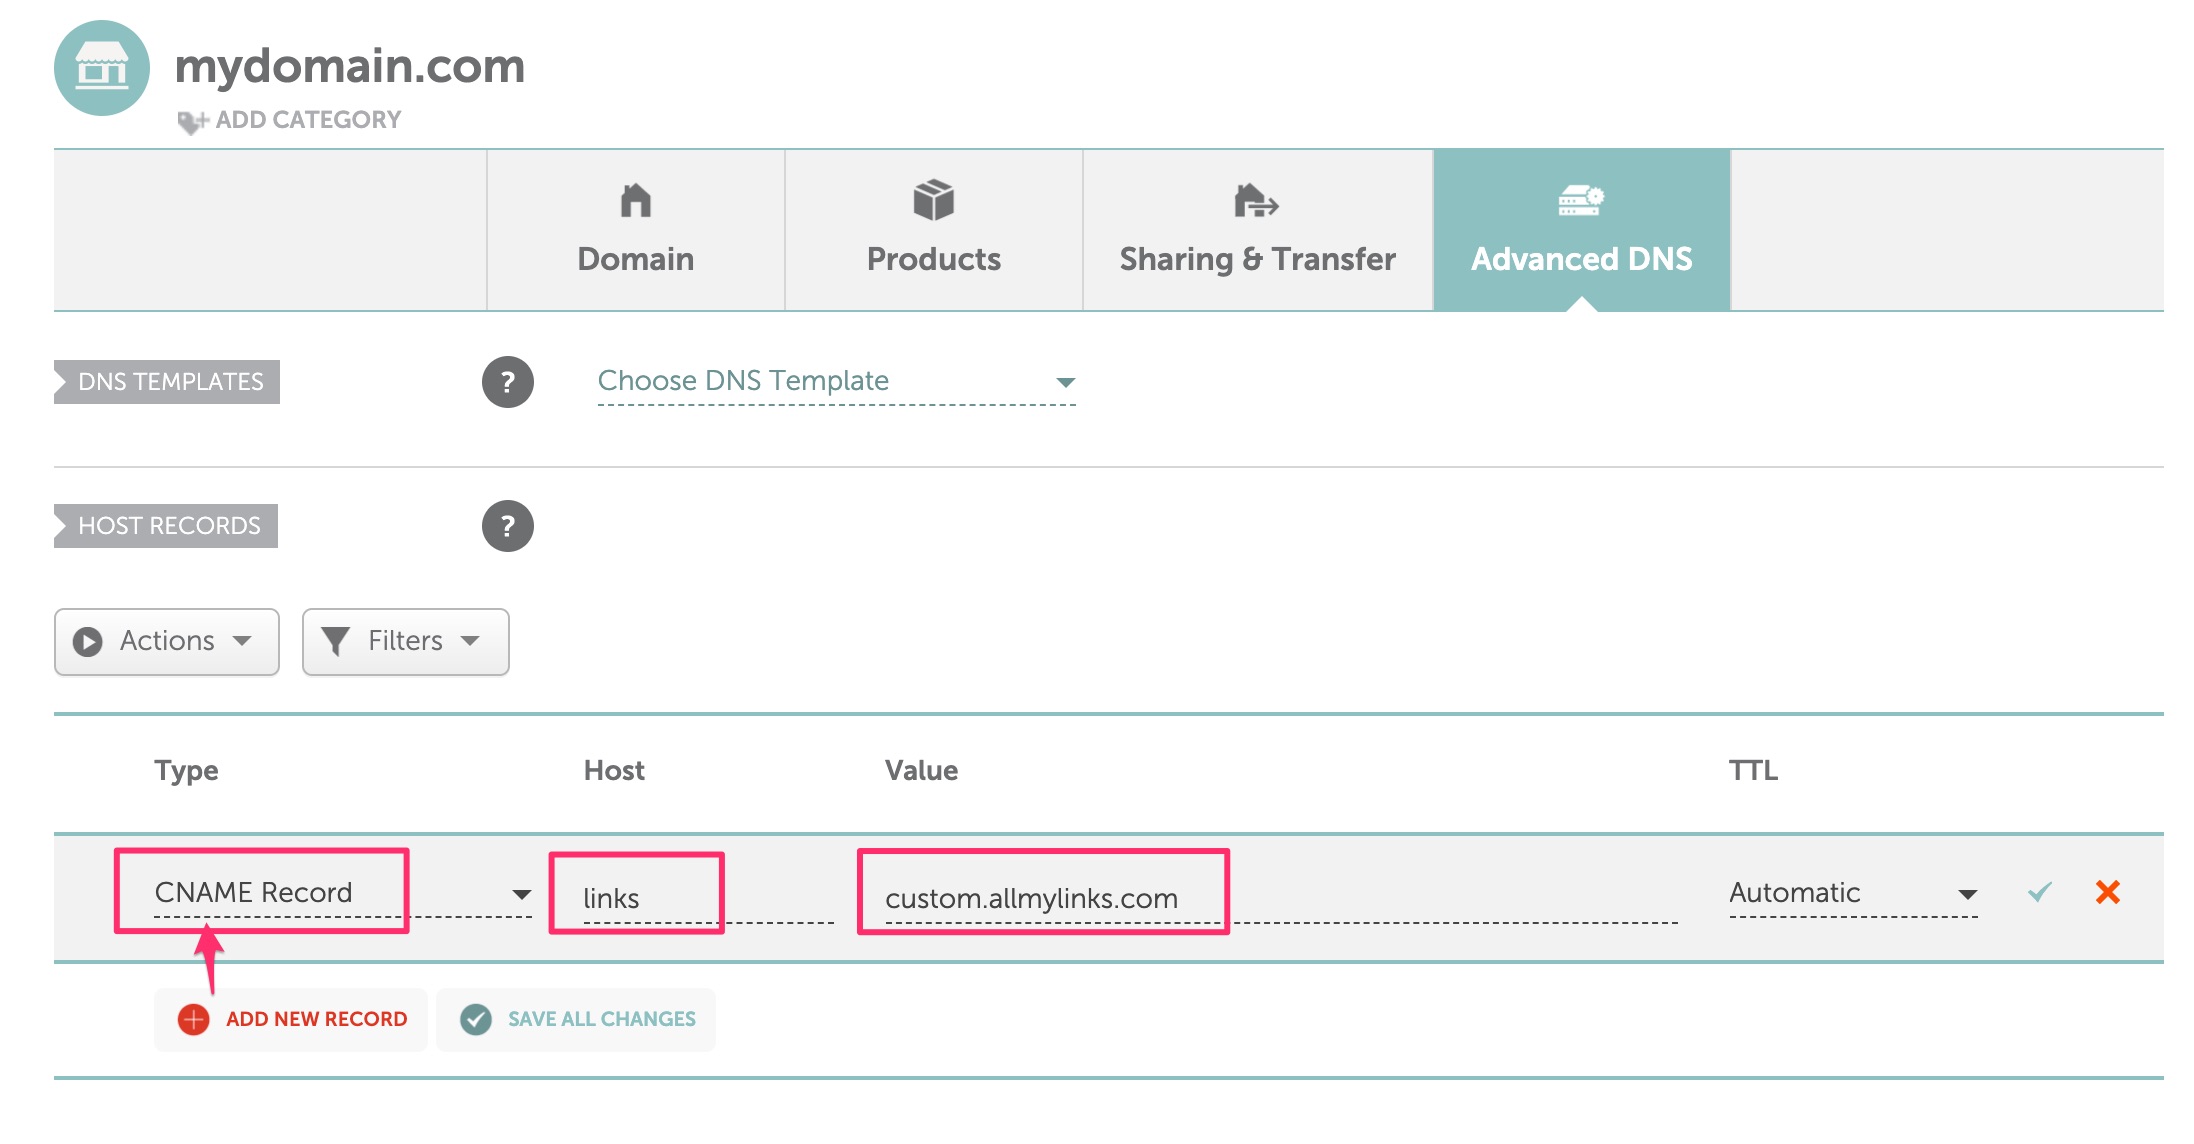Click the house icon in Domain tab
2194x1144 pixels.
(x=636, y=200)
